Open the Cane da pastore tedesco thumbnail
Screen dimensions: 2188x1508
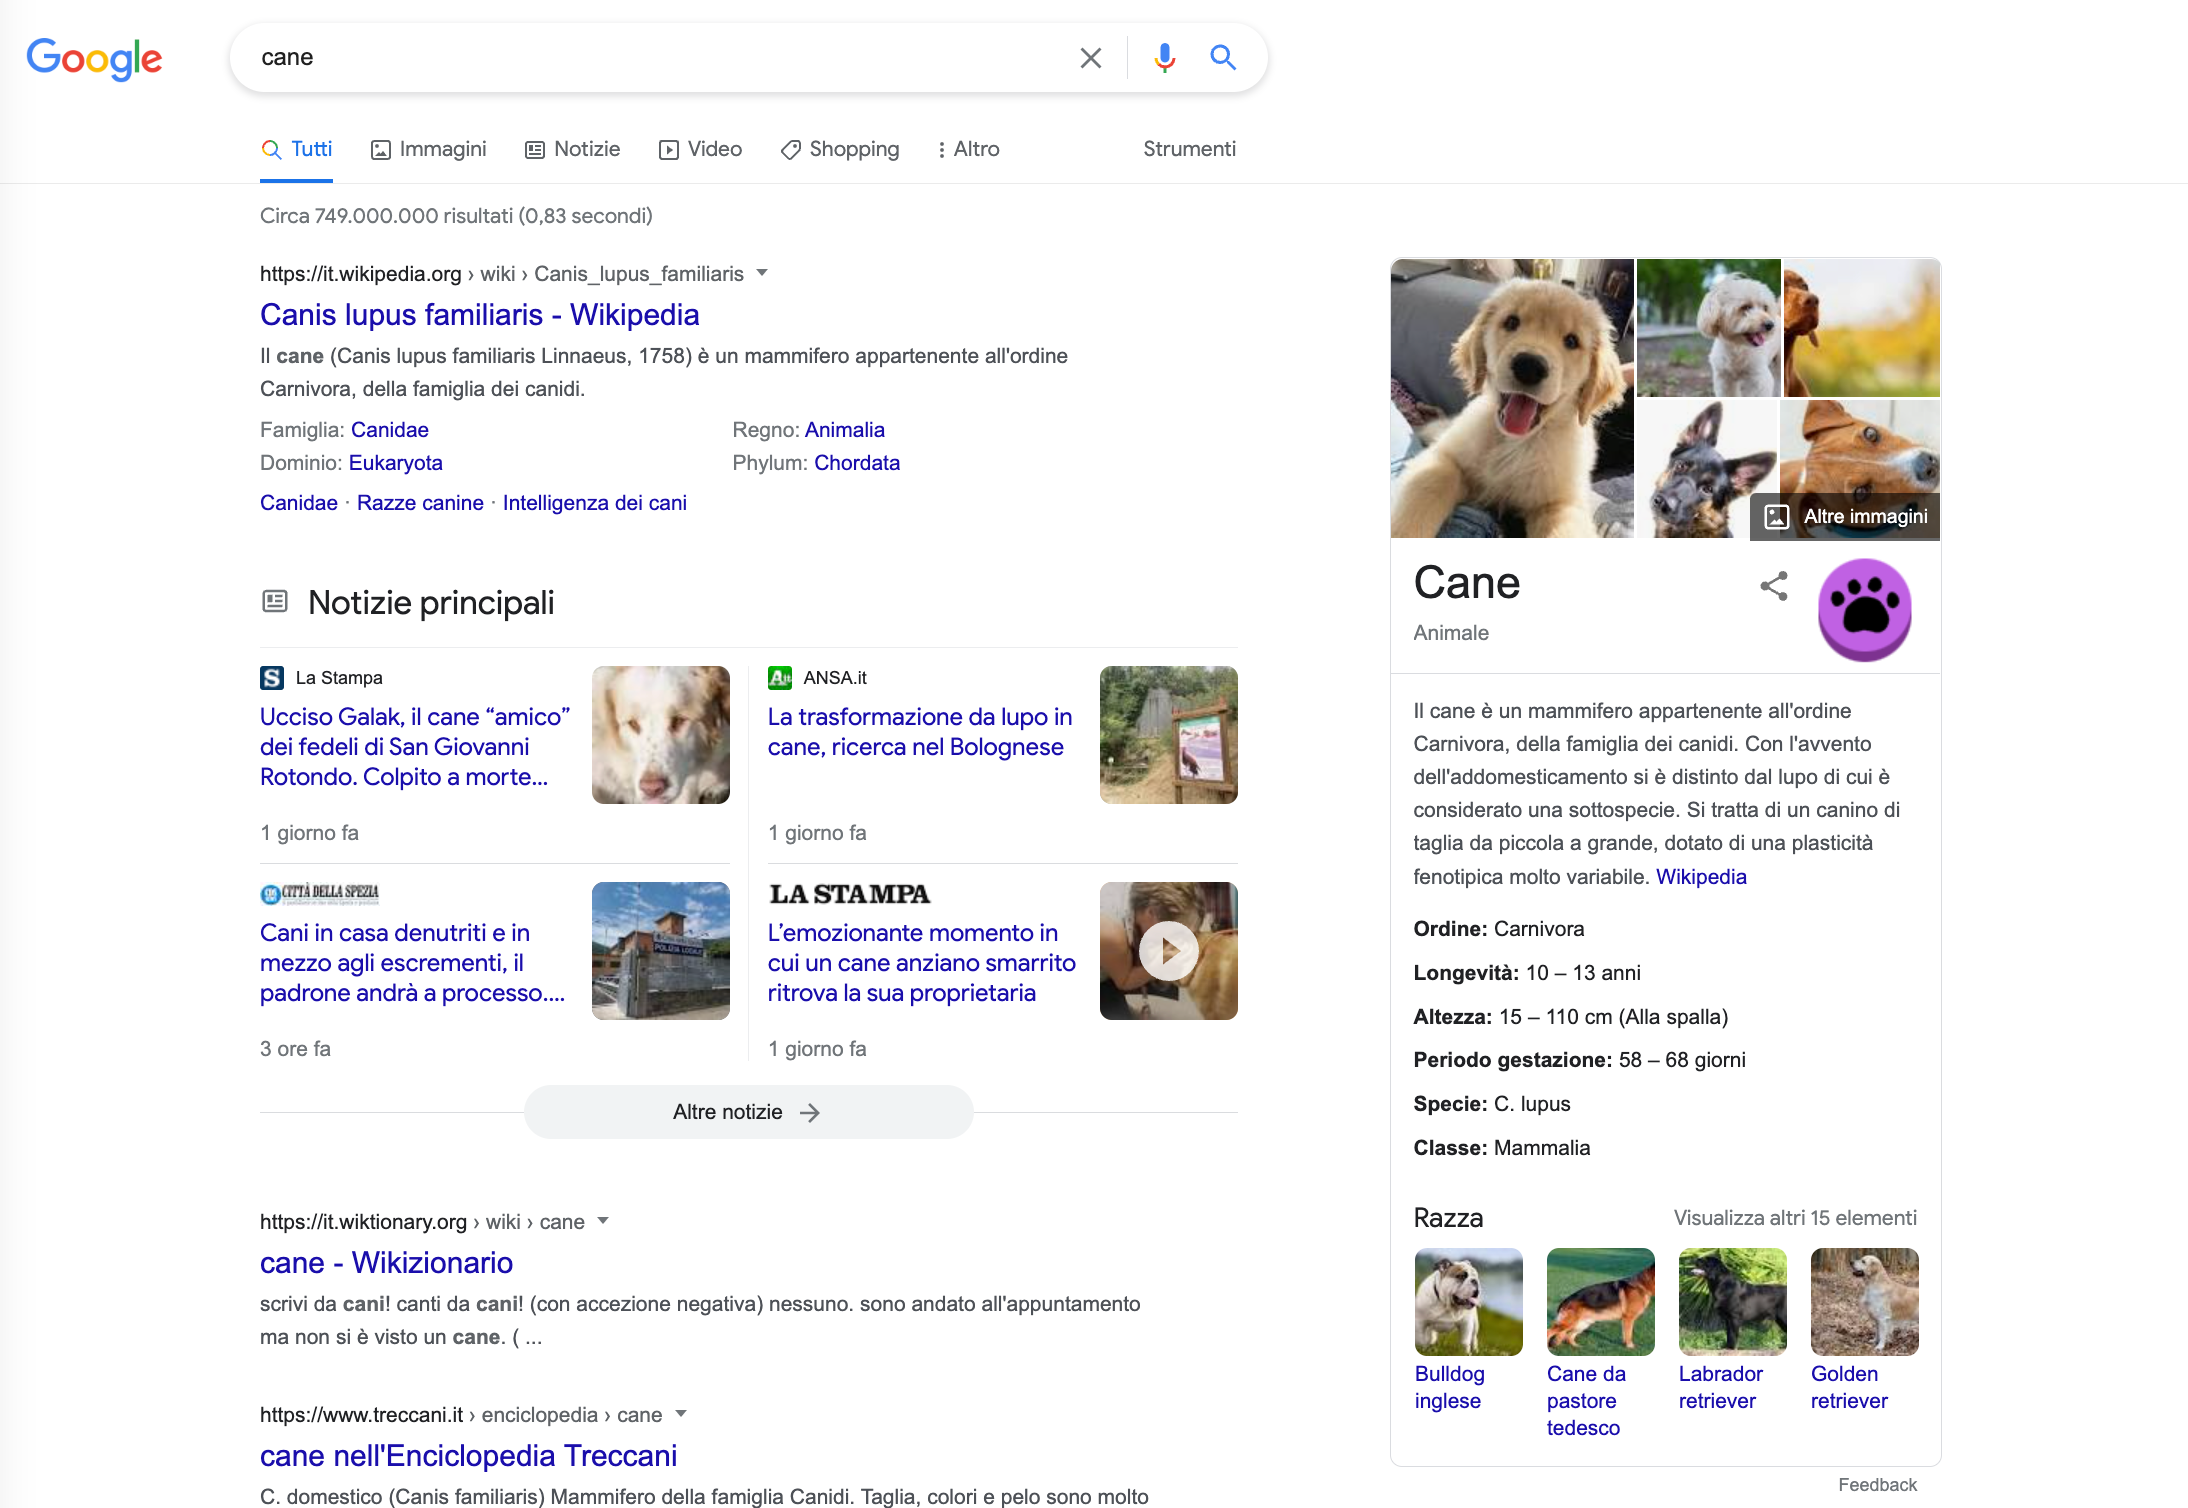(1600, 1302)
